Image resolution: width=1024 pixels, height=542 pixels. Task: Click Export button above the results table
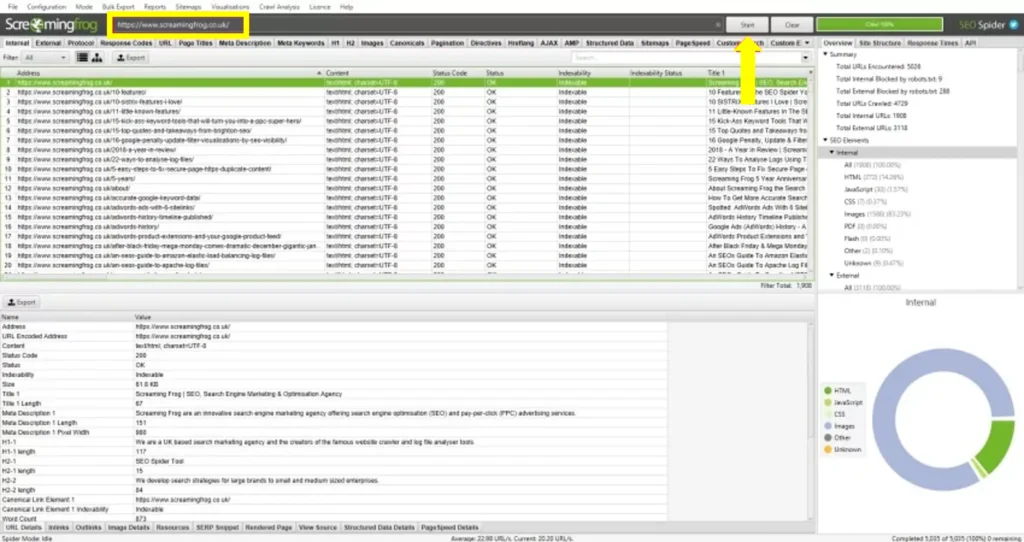click(132, 58)
